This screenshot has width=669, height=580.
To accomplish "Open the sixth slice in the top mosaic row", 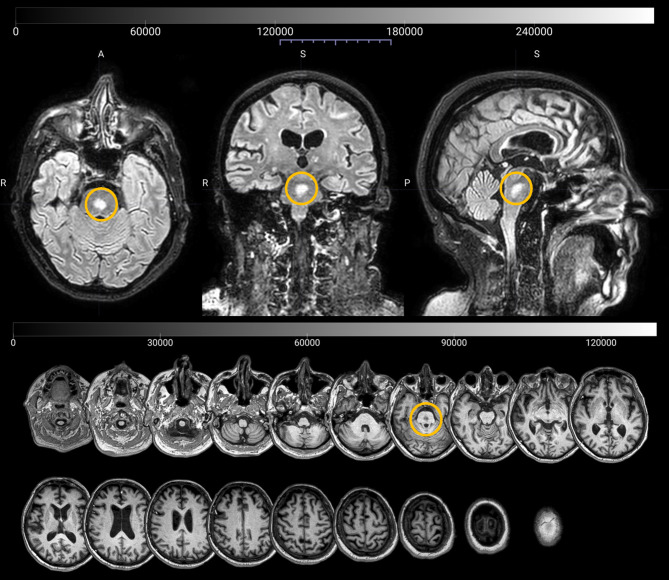I will tap(365, 411).
